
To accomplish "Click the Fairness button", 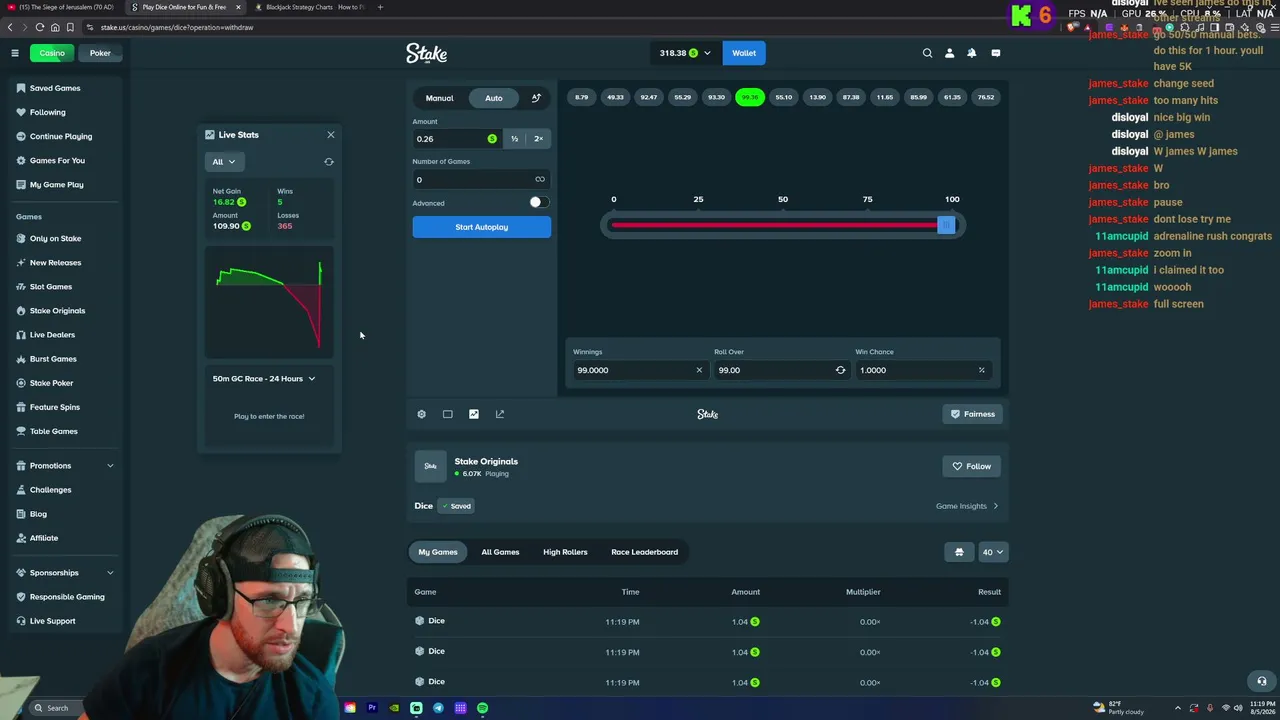I will (973, 414).
